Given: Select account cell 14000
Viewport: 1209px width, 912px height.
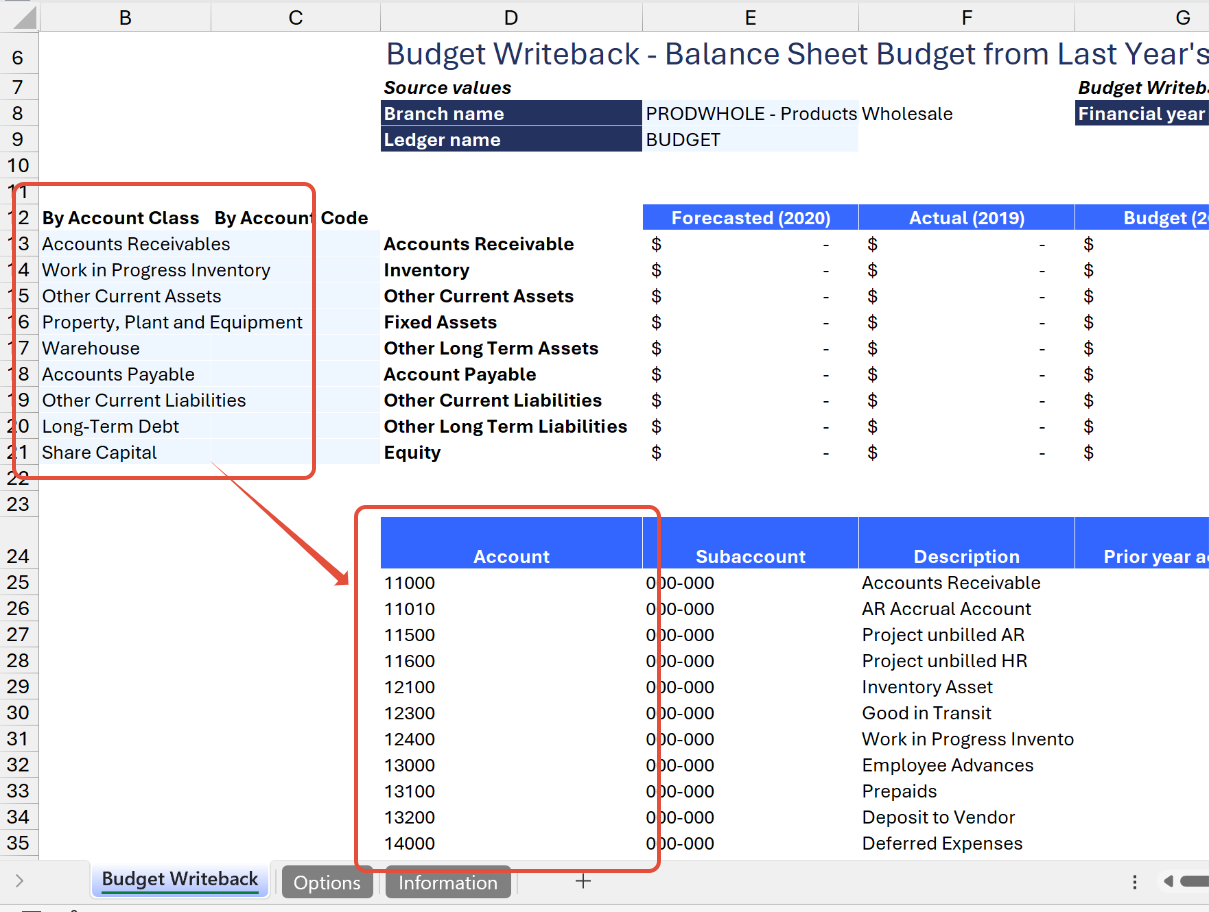Looking at the screenshot, I should pyautogui.click(x=511, y=843).
